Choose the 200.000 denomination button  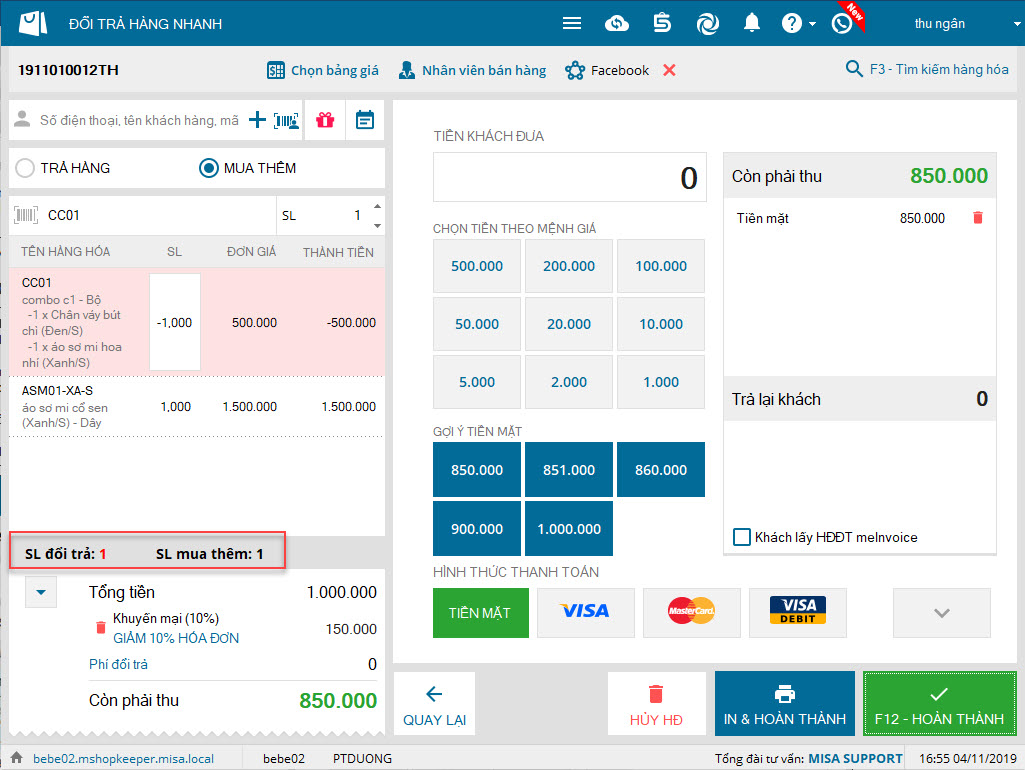click(x=569, y=266)
